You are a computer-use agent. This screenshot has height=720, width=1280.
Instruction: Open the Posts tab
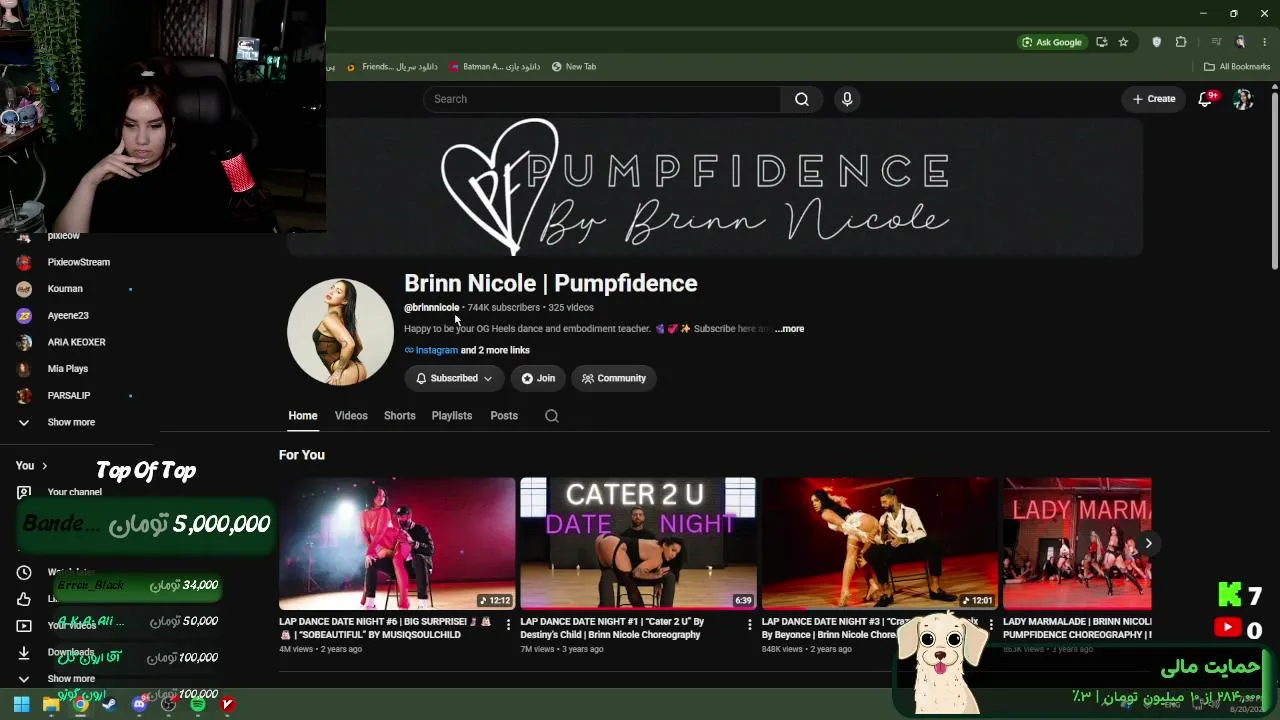[504, 416]
